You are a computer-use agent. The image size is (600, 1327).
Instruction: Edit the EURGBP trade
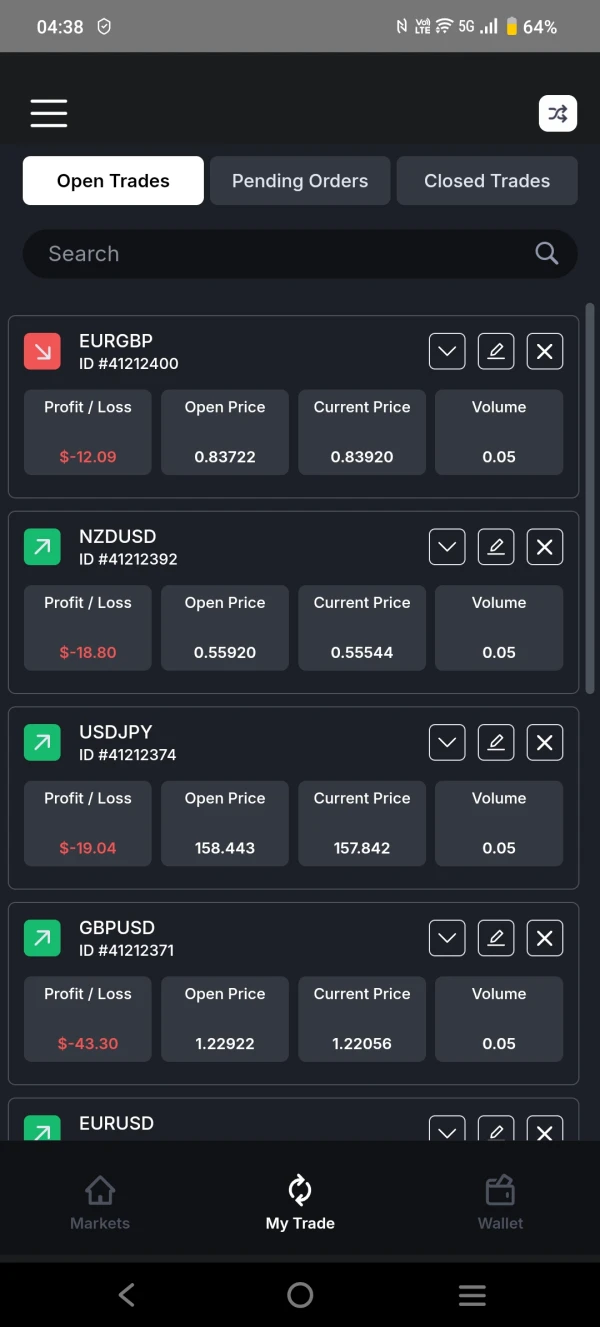pos(496,351)
